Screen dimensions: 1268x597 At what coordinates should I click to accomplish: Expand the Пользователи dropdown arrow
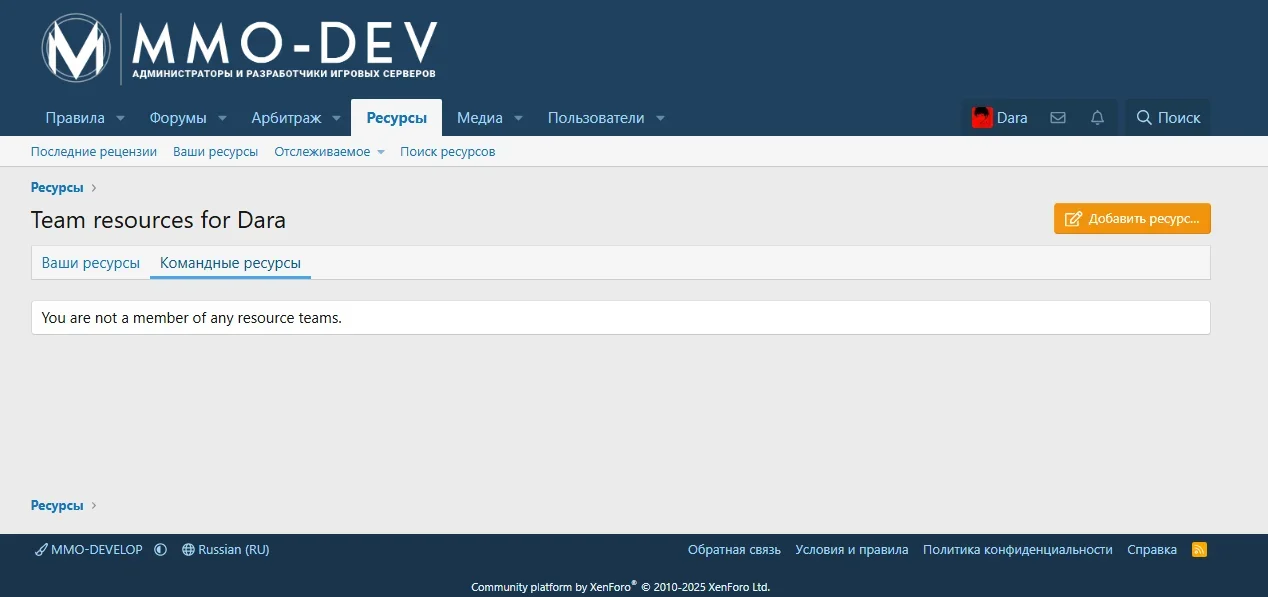(660, 118)
